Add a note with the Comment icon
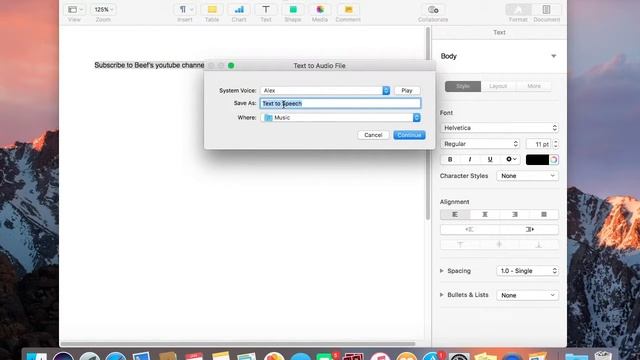640x360 pixels. [x=348, y=9]
